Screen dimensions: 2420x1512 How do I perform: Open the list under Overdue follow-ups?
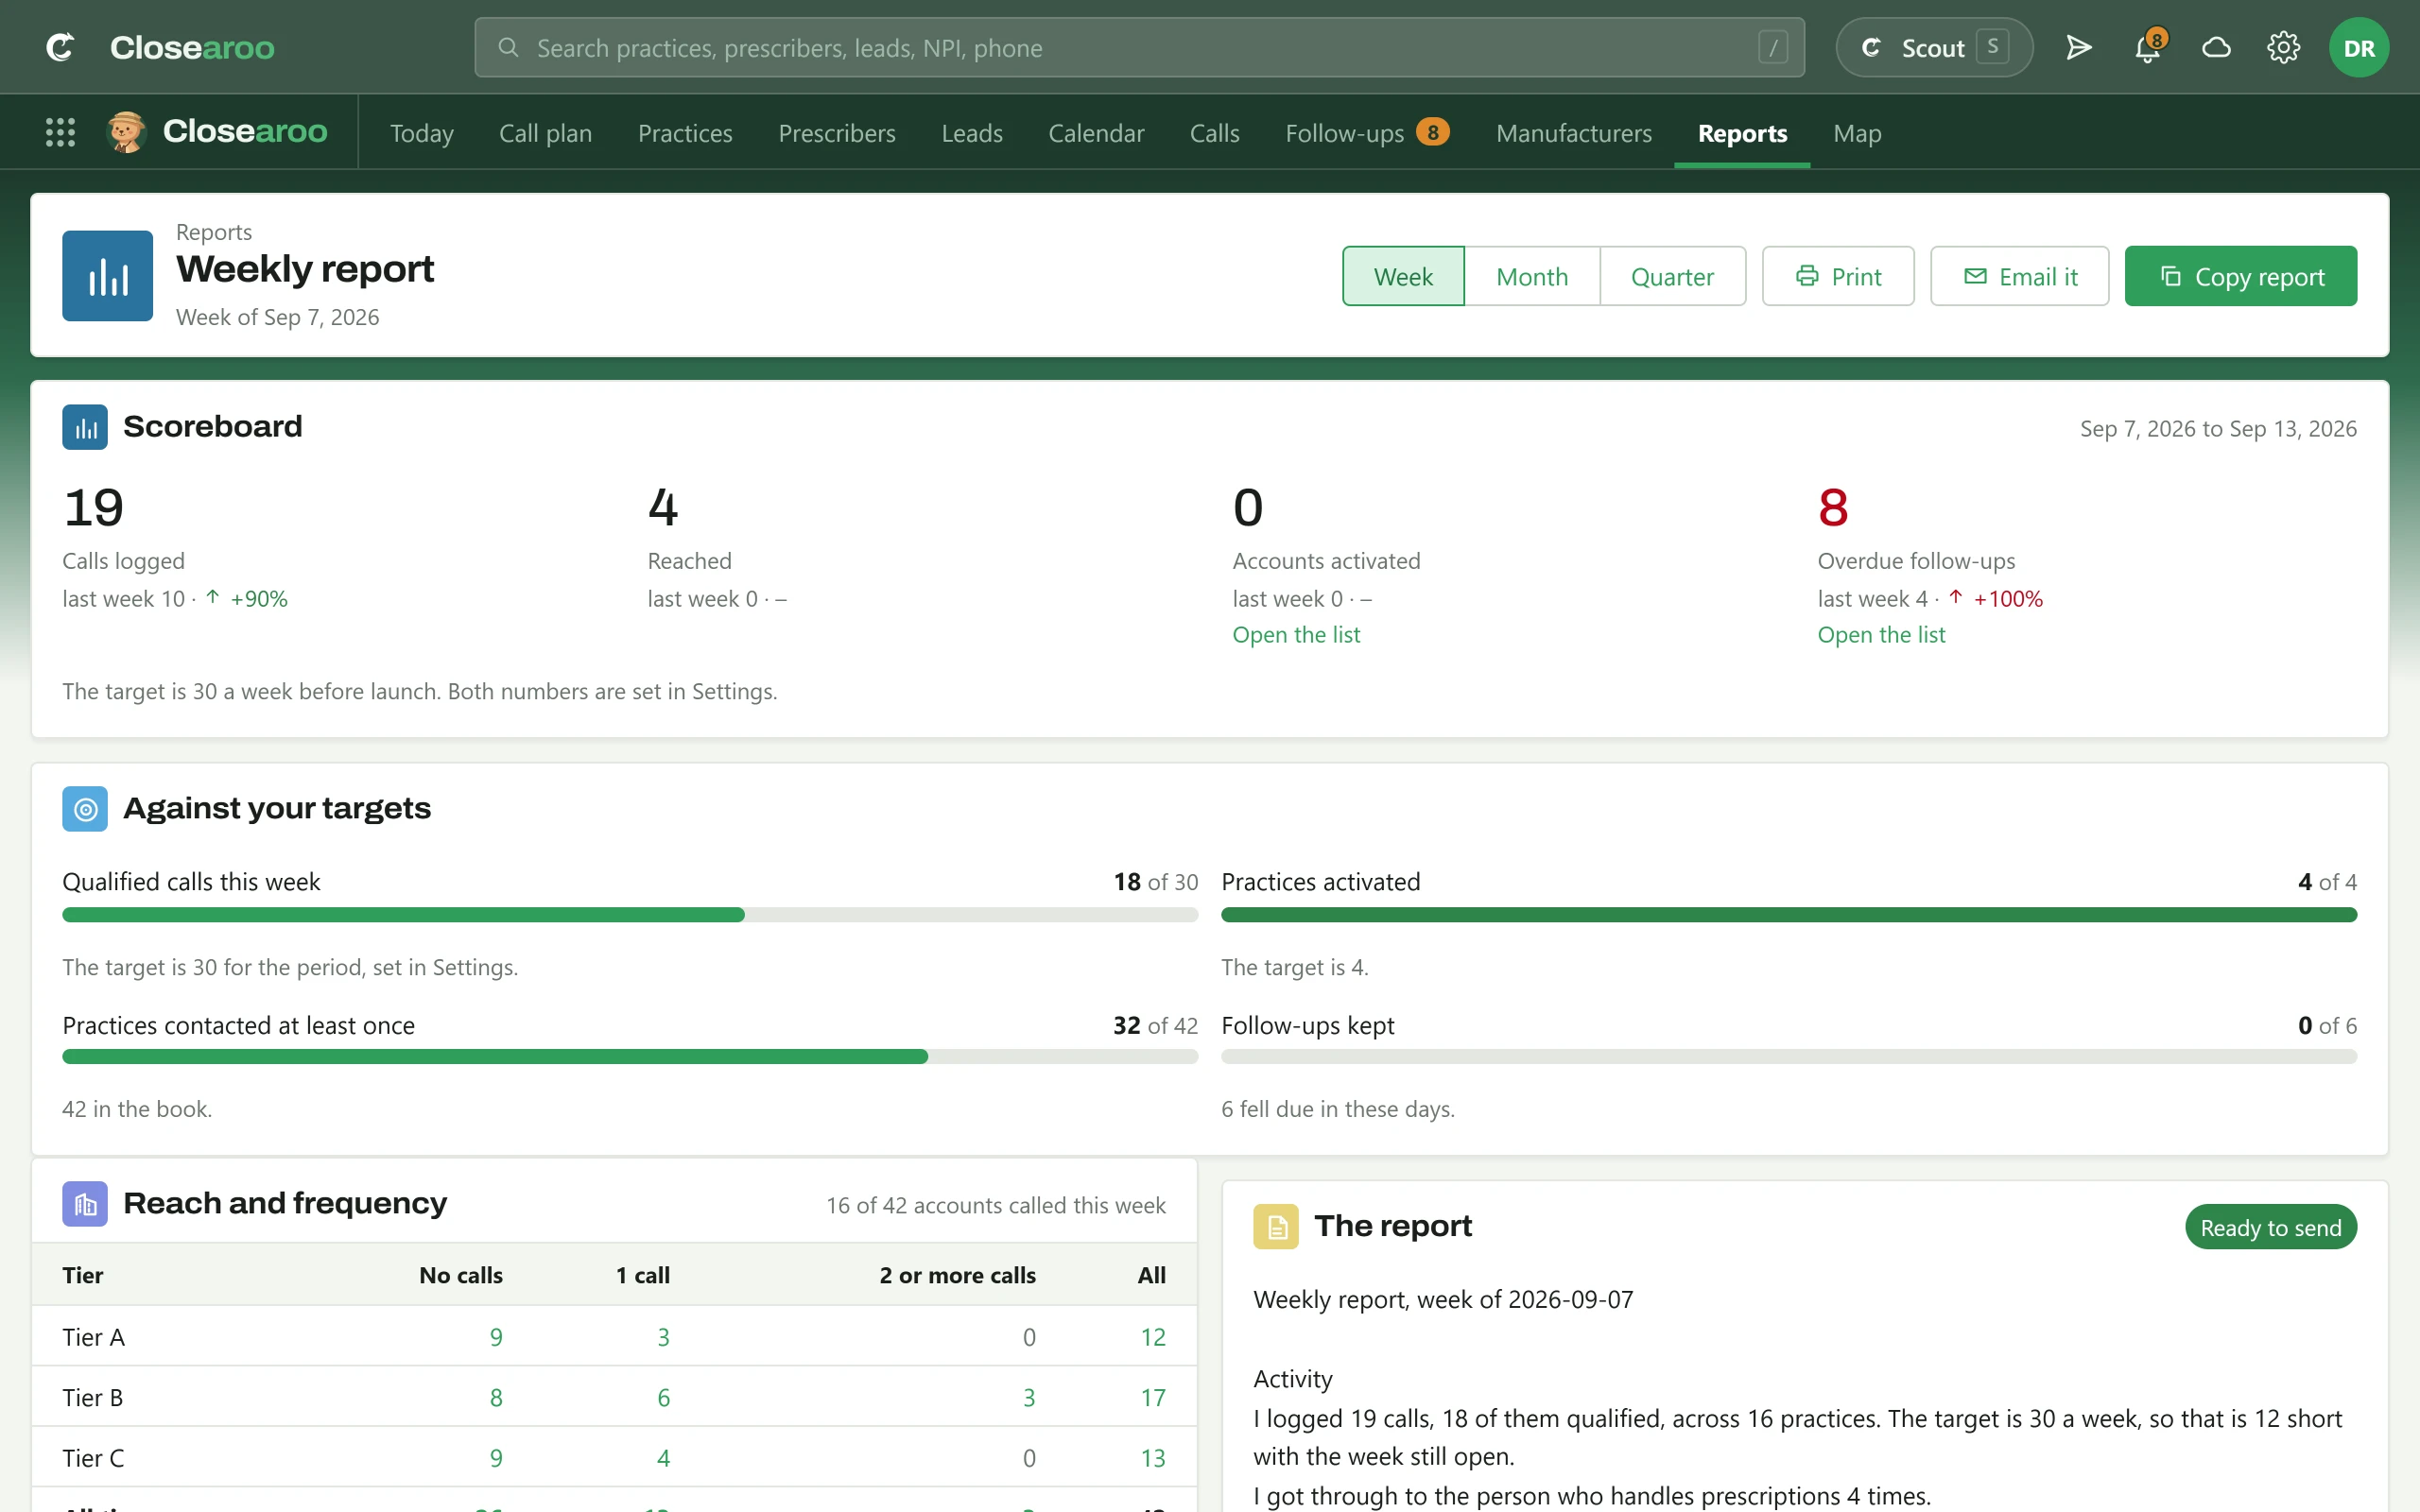(1881, 634)
